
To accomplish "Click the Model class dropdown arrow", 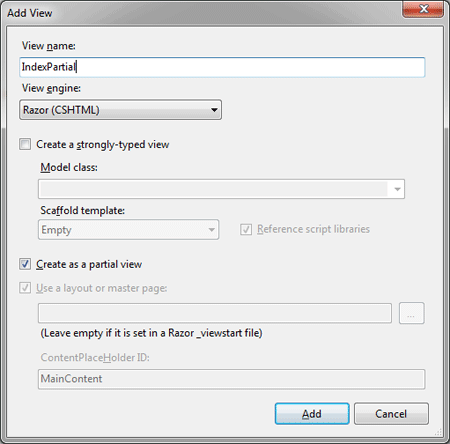I will [397, 189].
